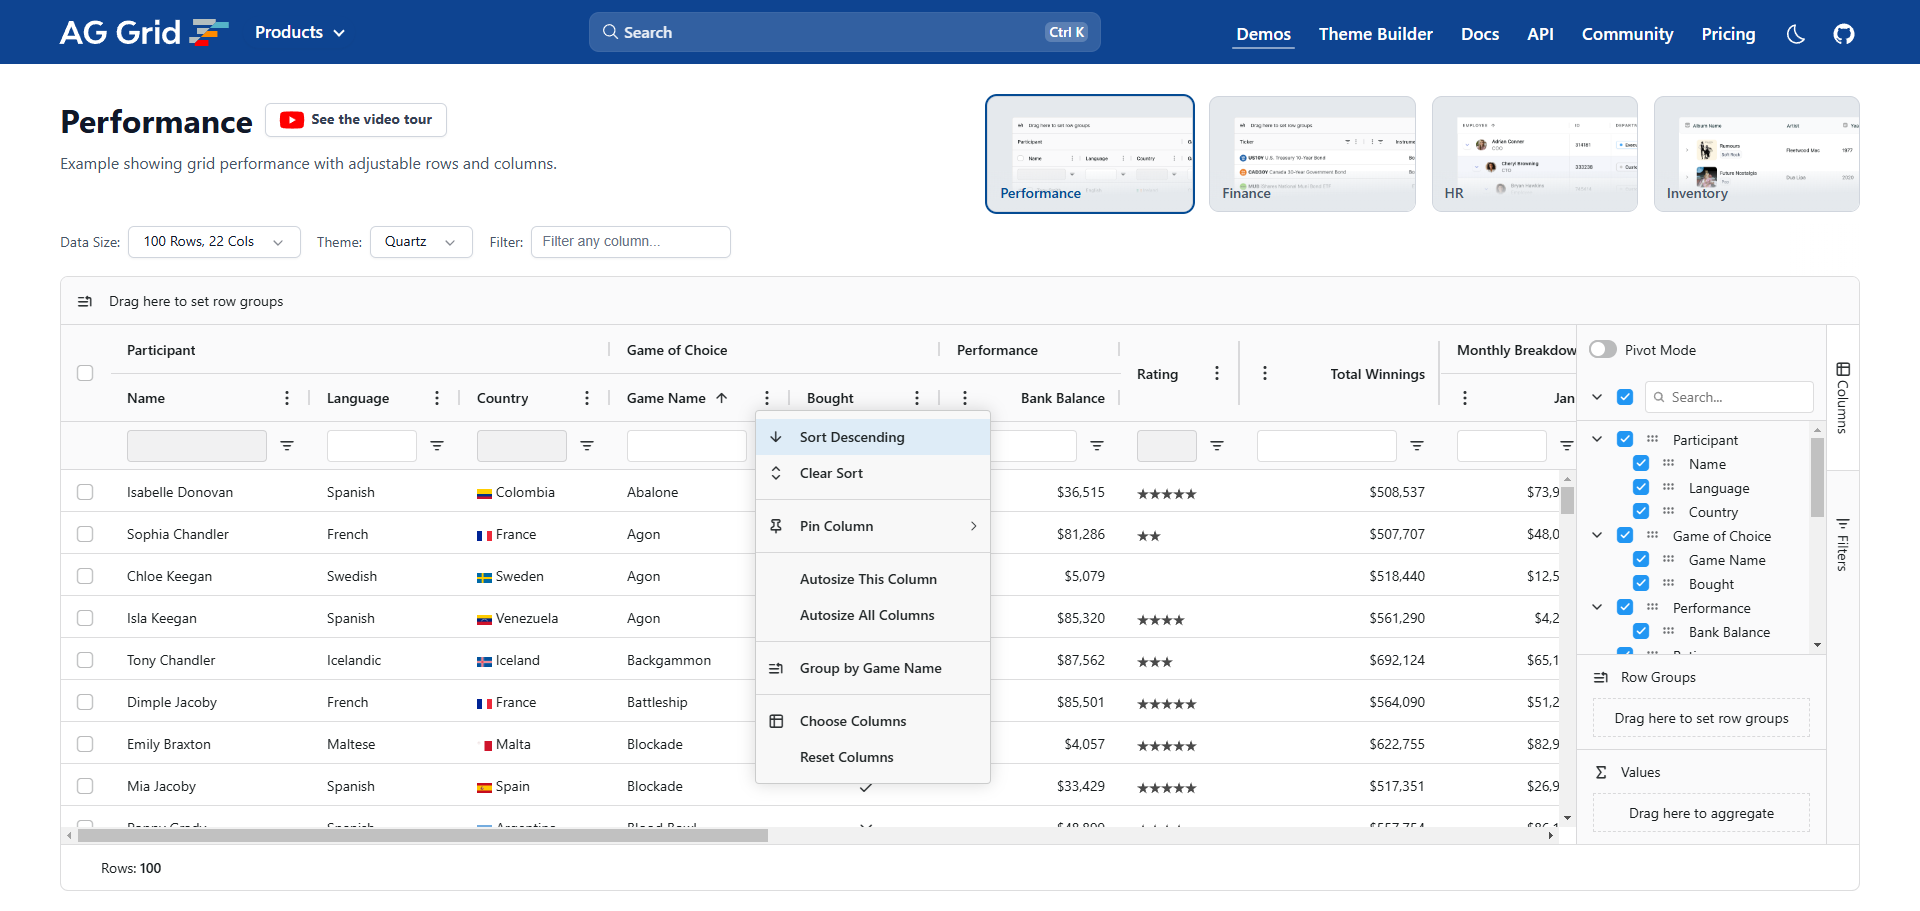Open the HR demo thumbnail
The width and height of the screenshot is (1920, 911).
click(1535, 154)
